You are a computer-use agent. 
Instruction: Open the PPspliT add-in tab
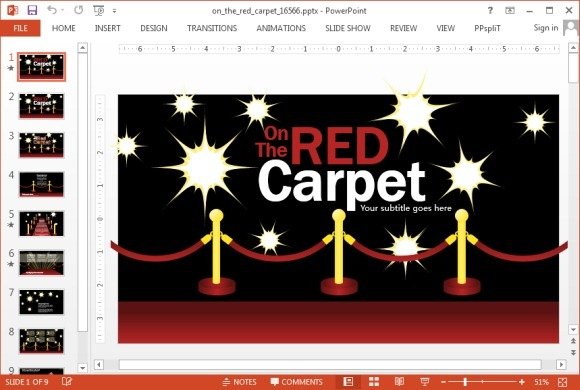(x=487, y=28)
